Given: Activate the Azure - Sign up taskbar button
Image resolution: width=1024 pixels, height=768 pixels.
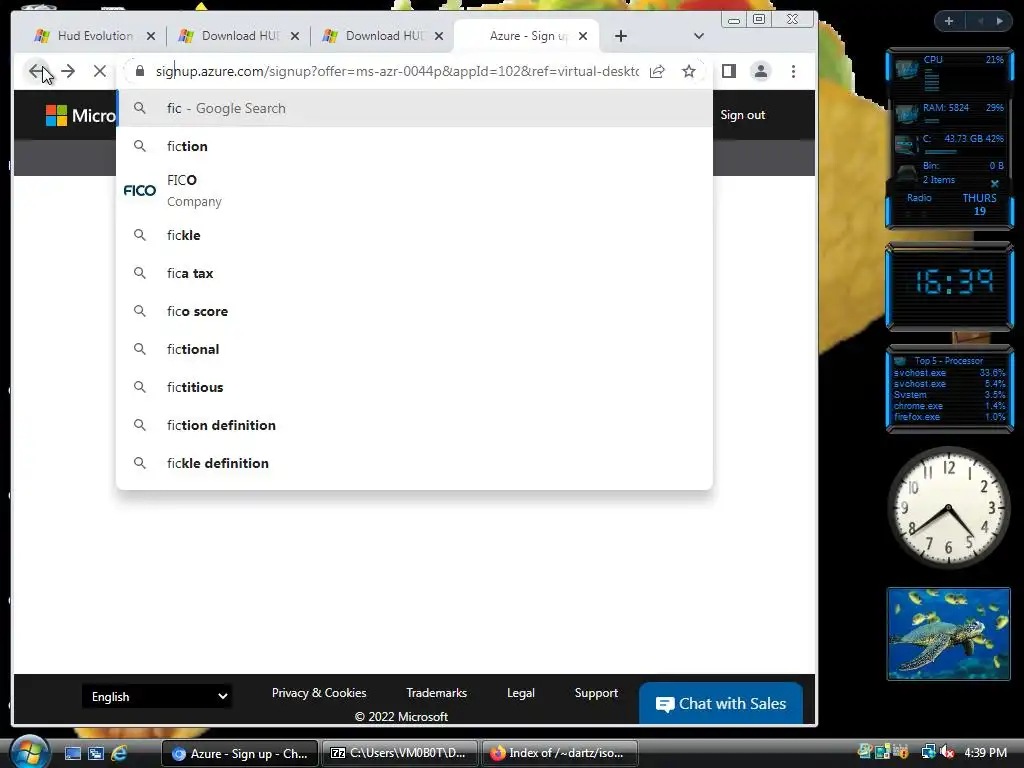Looking at the screenshot, I should pos(240,753).
